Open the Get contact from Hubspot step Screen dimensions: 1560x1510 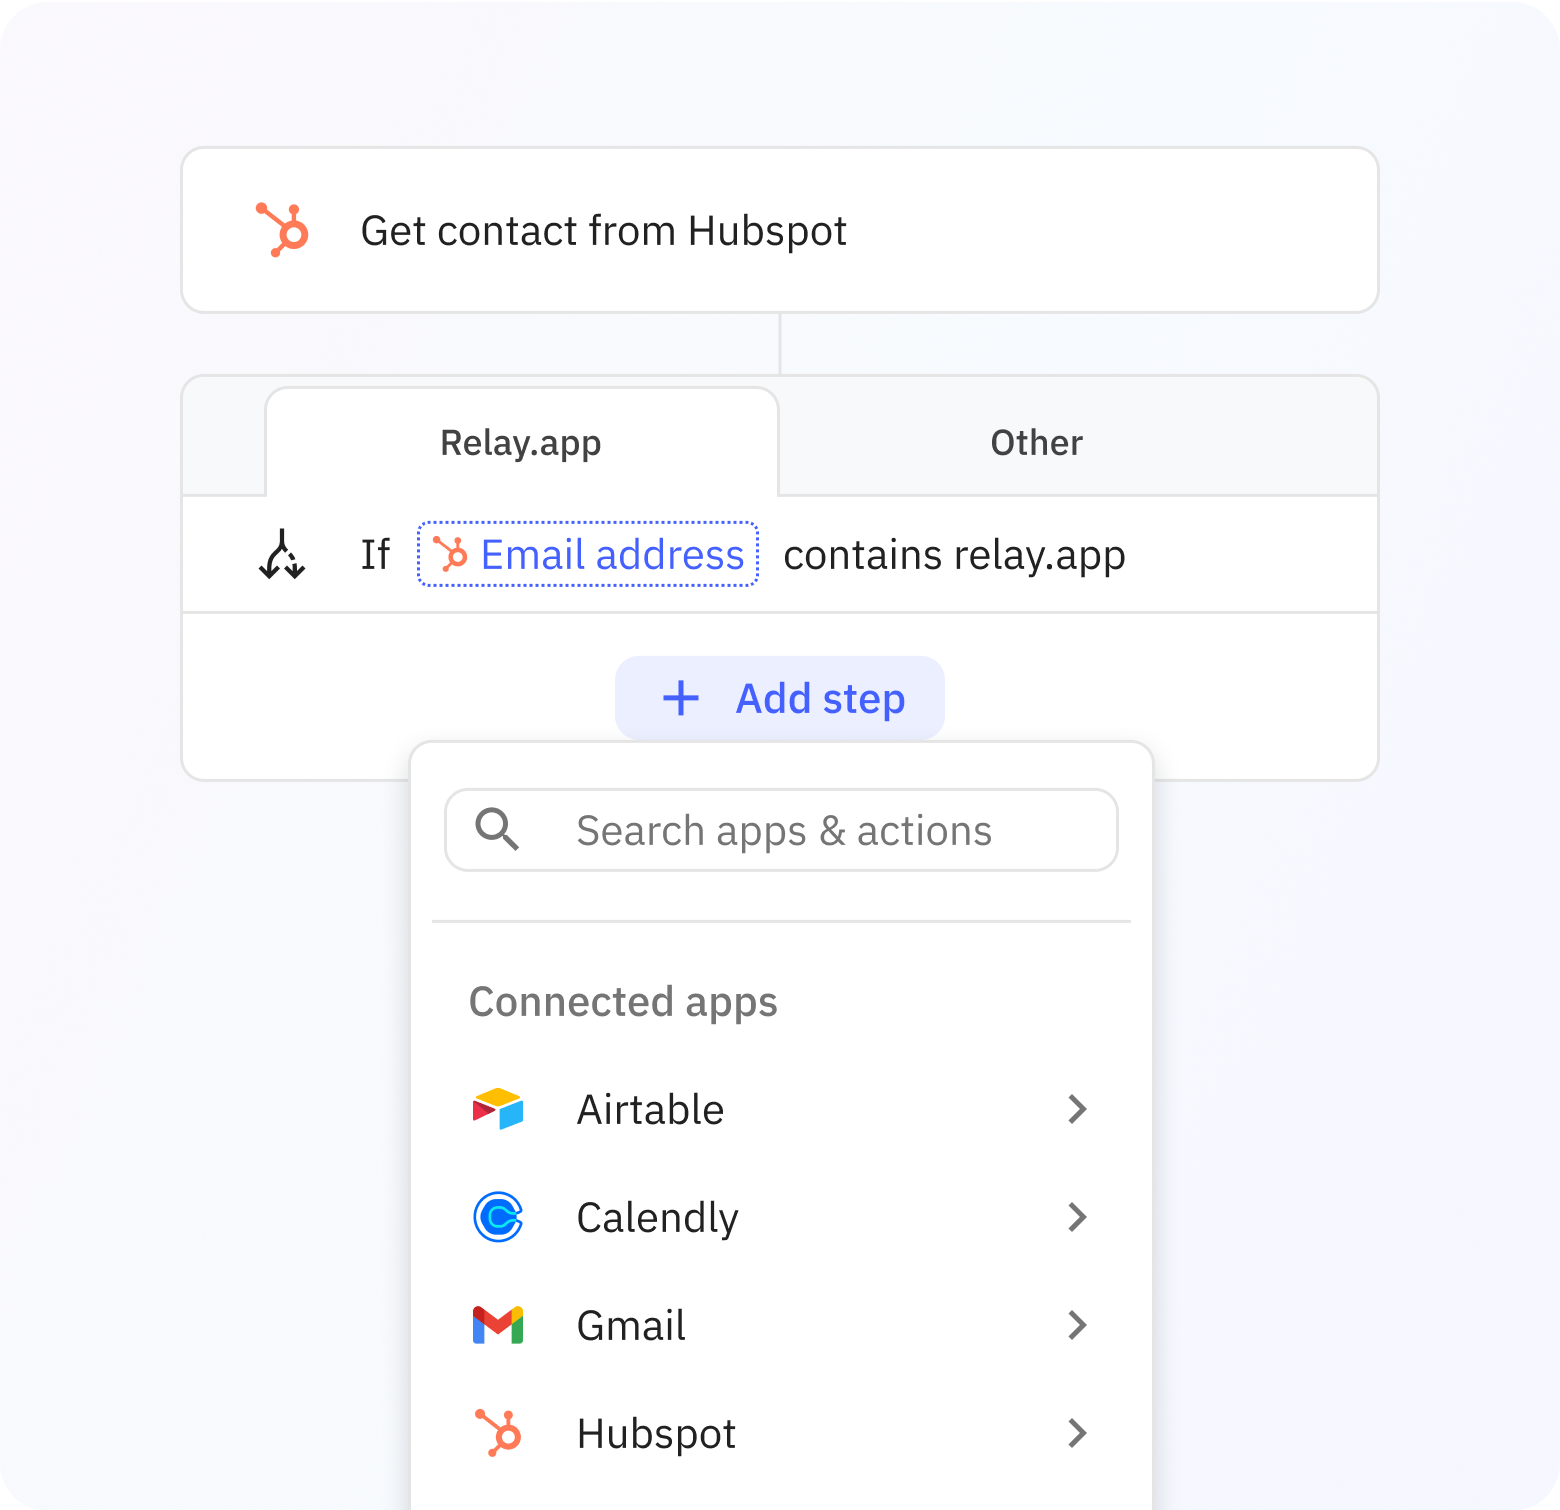pyautogui.click(x=604, y=230)
